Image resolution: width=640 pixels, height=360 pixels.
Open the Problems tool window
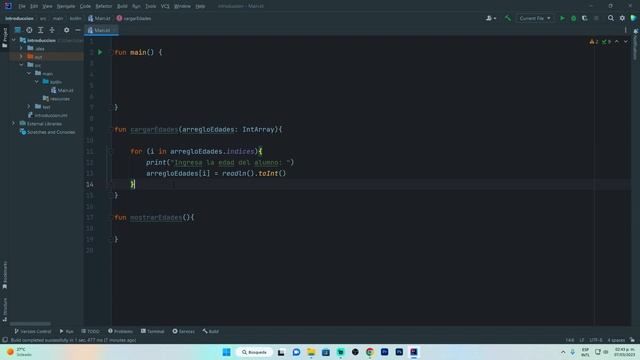(120, 331)
